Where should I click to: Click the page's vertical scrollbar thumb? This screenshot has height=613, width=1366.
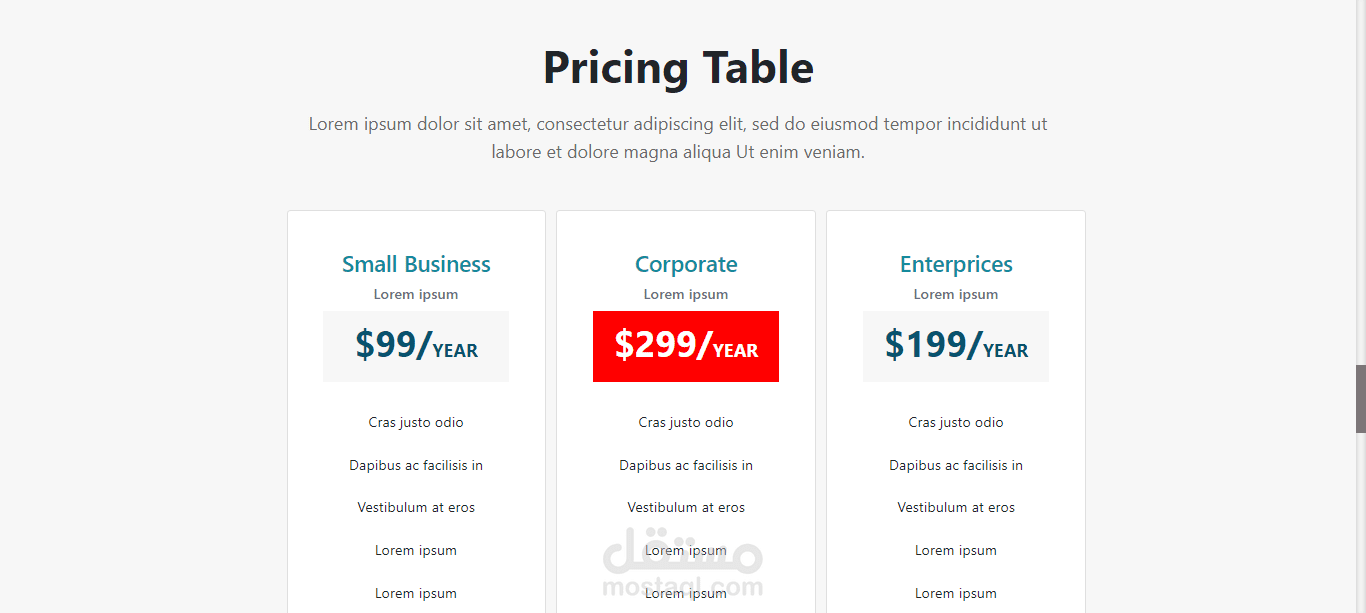pos(1360,398)
